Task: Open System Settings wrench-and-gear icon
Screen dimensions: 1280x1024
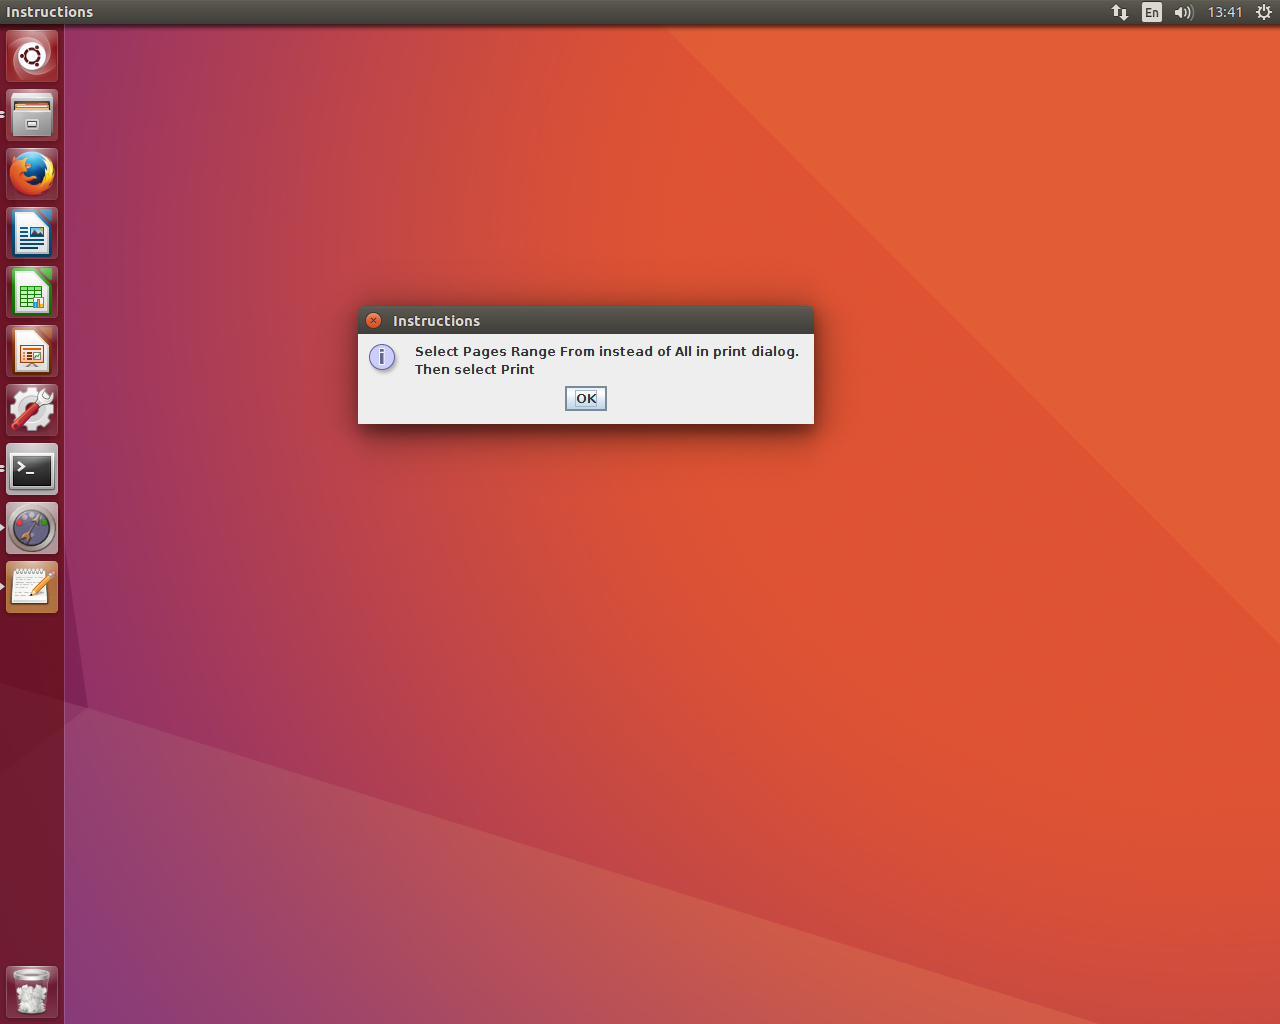Action: pyautogui.click(x=32, y=410)
